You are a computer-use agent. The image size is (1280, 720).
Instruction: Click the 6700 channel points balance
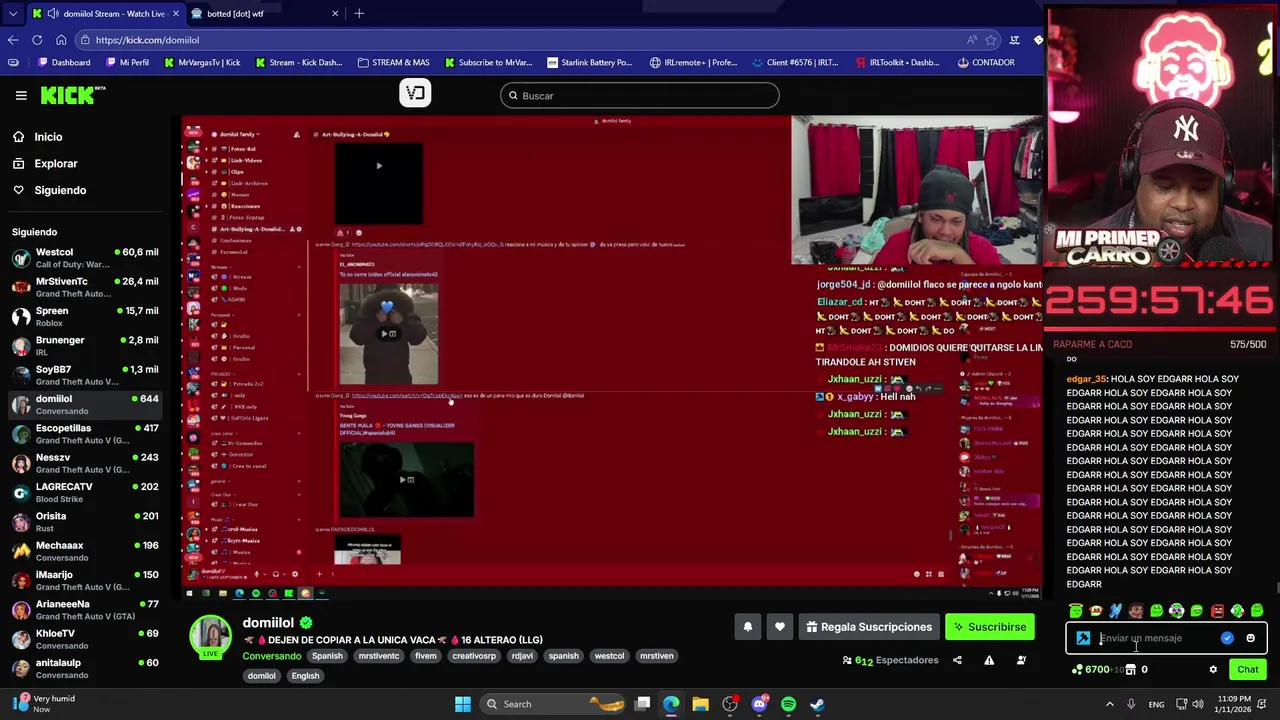point(1091,670)
